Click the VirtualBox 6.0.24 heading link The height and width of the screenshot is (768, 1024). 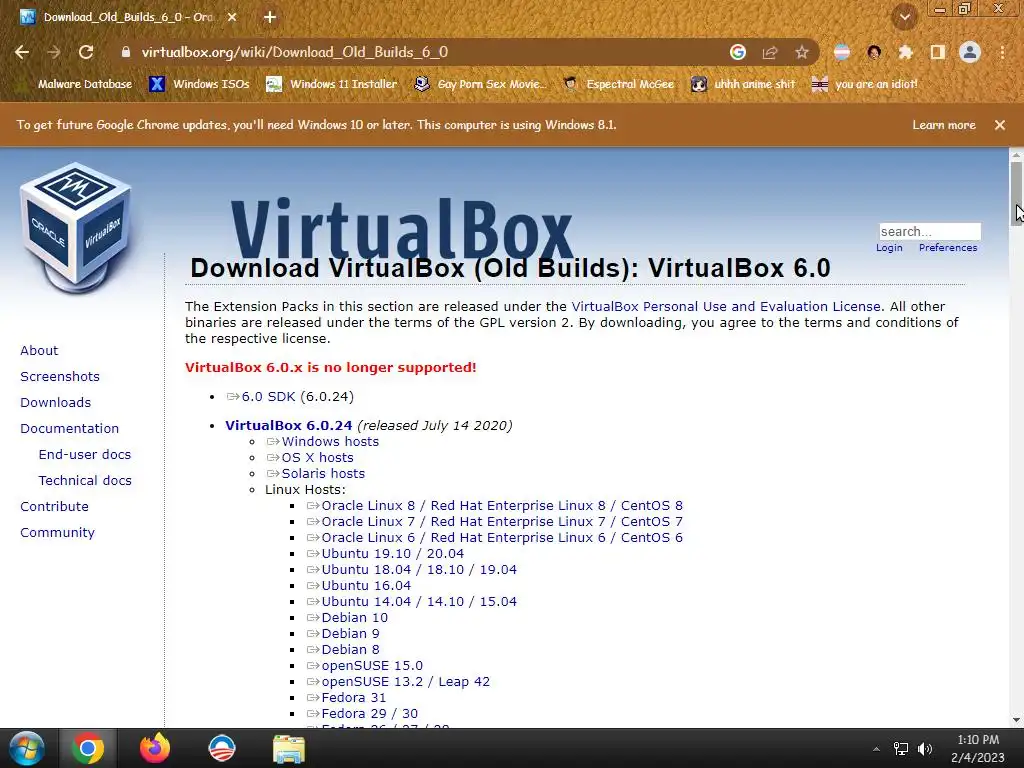(289, 425)
